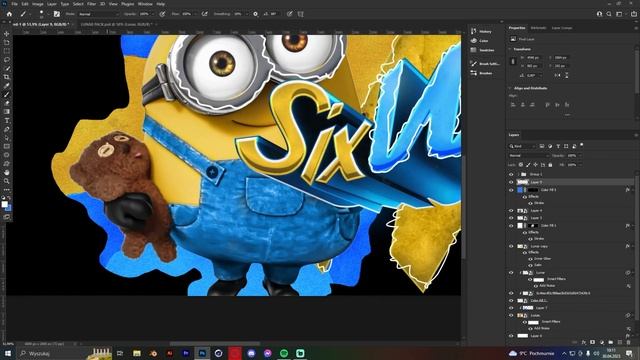Image resolution: width=640 pixels, height=360 pixels.
Task: Delete layer with trash icon
Action: click(629, 342)
